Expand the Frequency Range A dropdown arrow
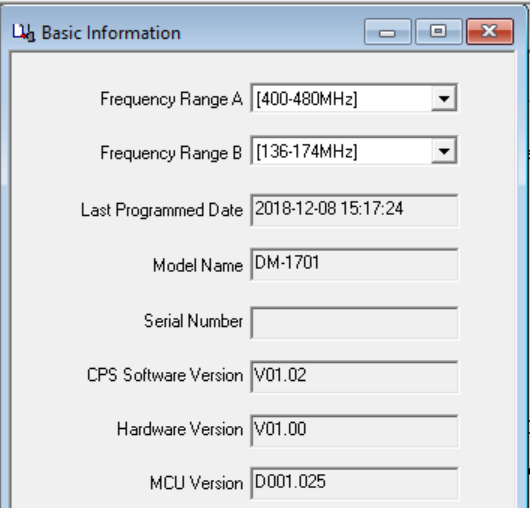530x508 pixels. tap(444, 98)
